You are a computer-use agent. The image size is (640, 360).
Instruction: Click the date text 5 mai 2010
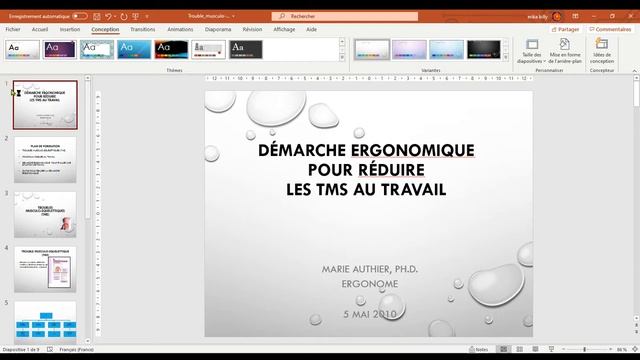tap(370, 314)
